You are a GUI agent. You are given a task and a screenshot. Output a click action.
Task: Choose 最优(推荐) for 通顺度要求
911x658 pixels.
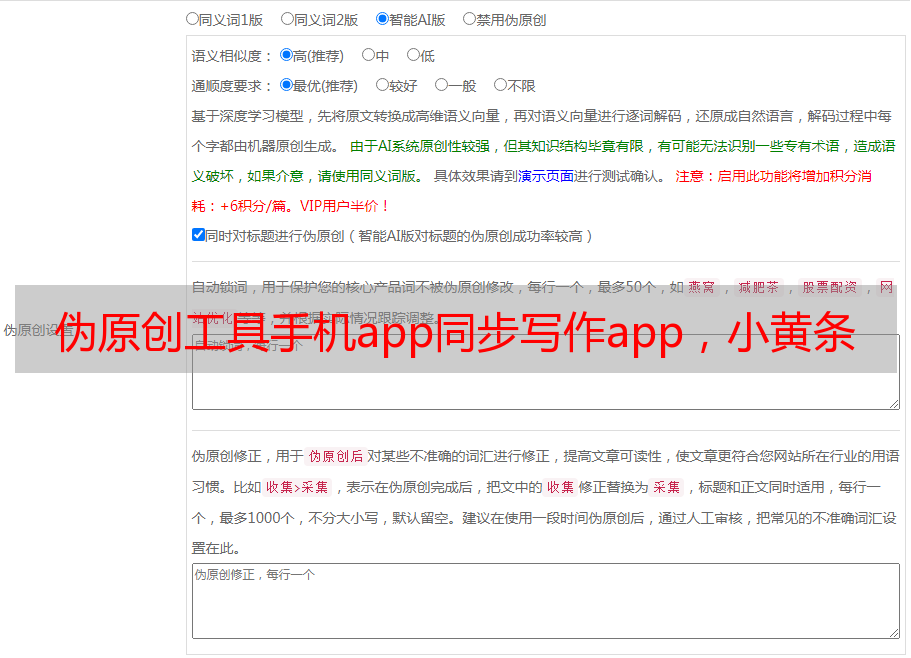287,86
